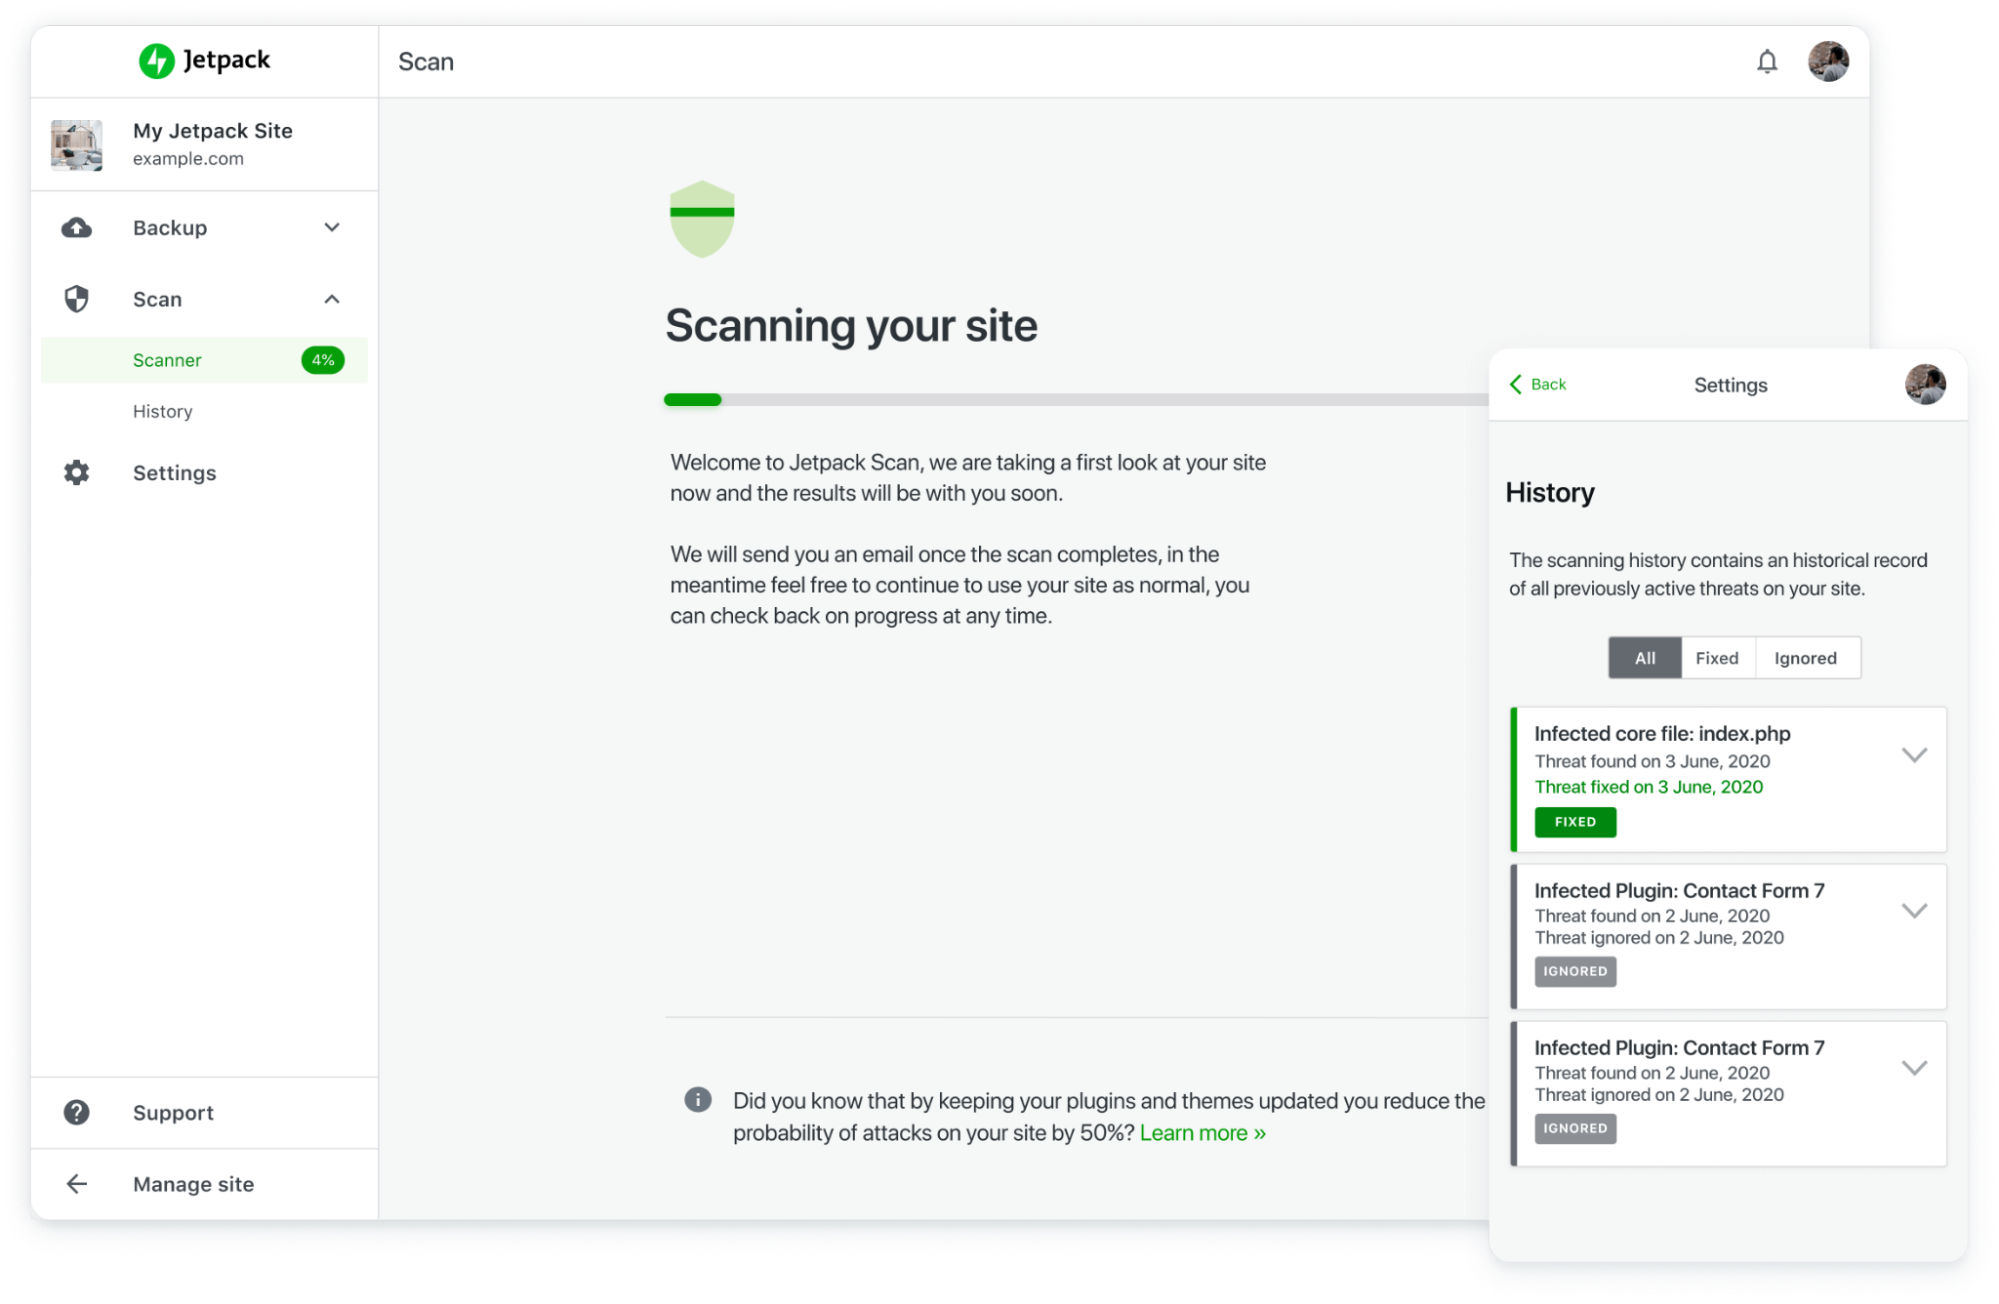1999x1304 pixels.
Task: Drag the site scan progress bar
Action: (1072, 401)
